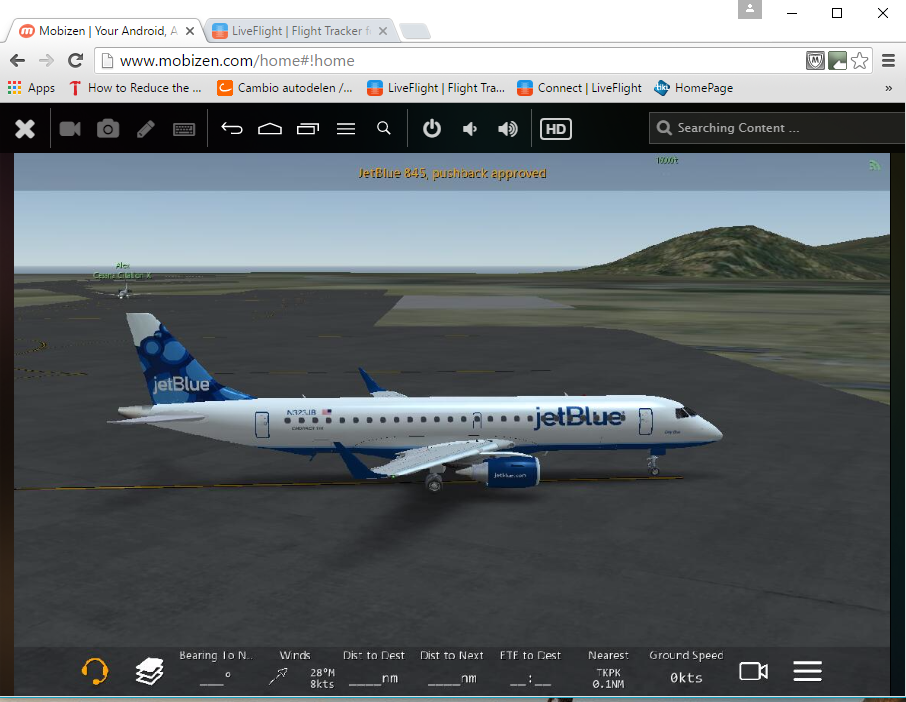Open the ATC headset icon in the simulator
The width and height of the screenshot is (906, 702).
point(95,671)
